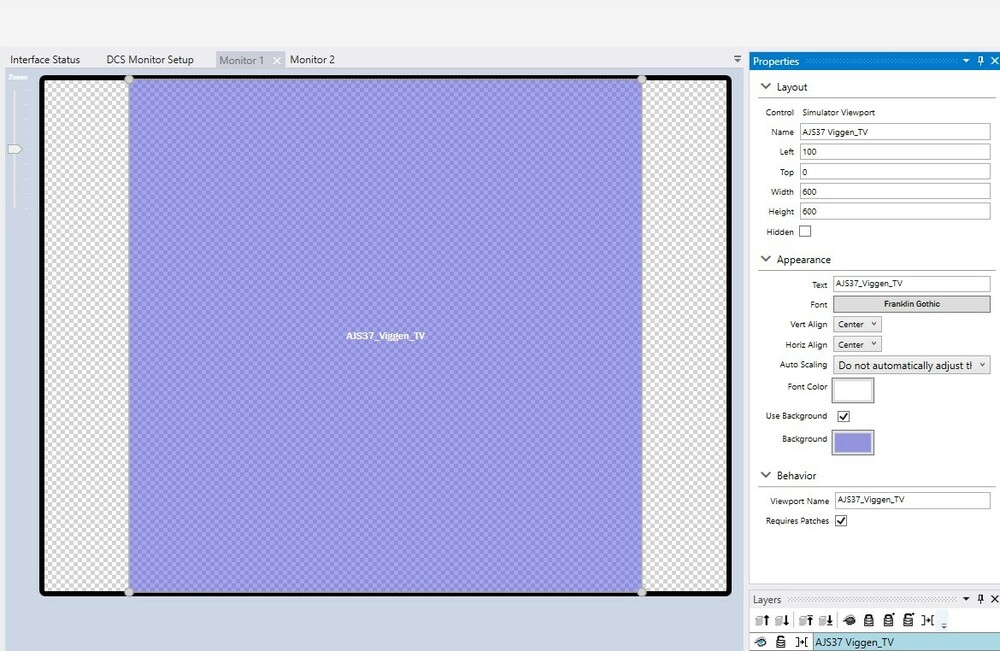Click the Top value field
This screenshot has width=1000, height=651.
[895, 172]
